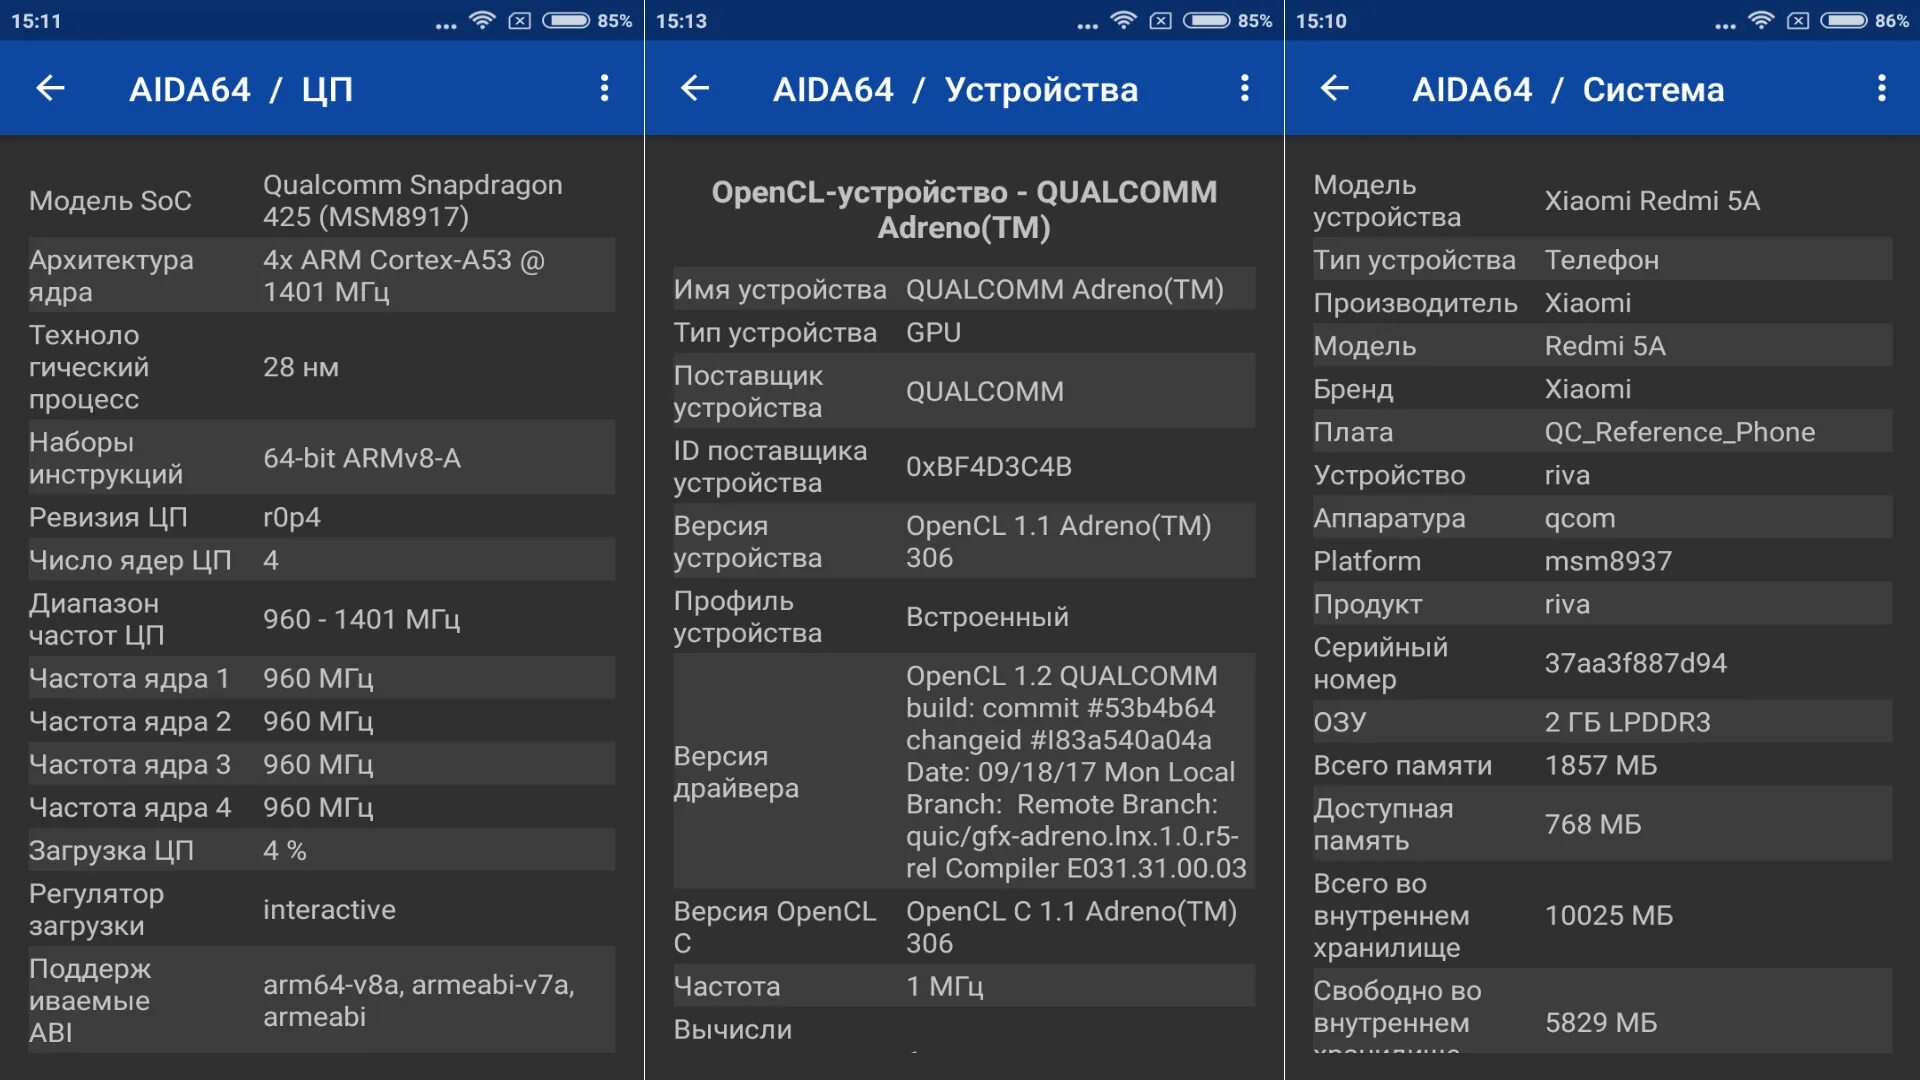Tap 'AIDA64 / Устройства' title
This screenshot has width=1920, height=1080.
956,90
